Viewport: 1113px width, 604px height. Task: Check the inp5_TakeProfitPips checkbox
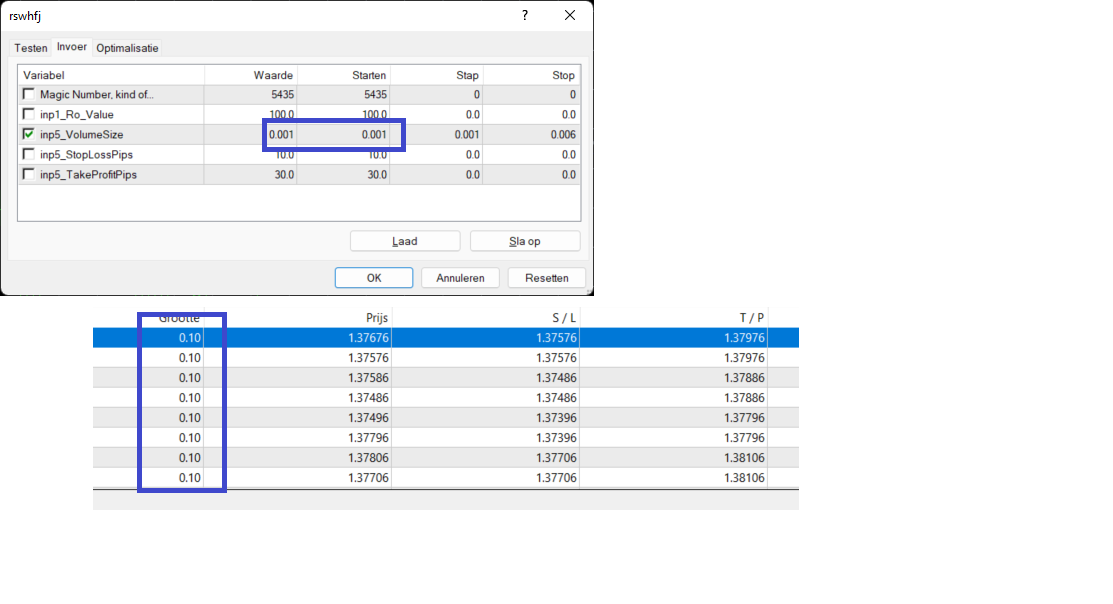tap(28, 173)
